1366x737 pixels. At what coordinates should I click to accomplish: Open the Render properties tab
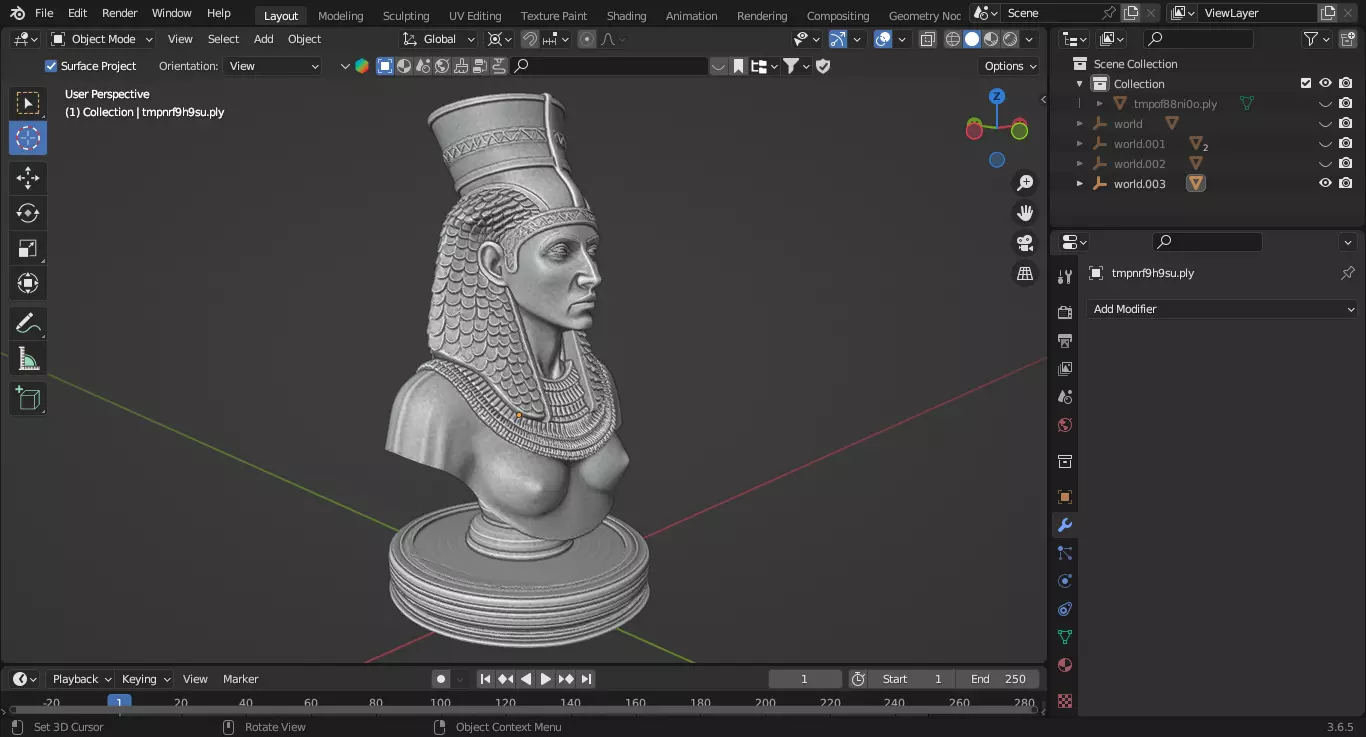[x=1065, y=313]
